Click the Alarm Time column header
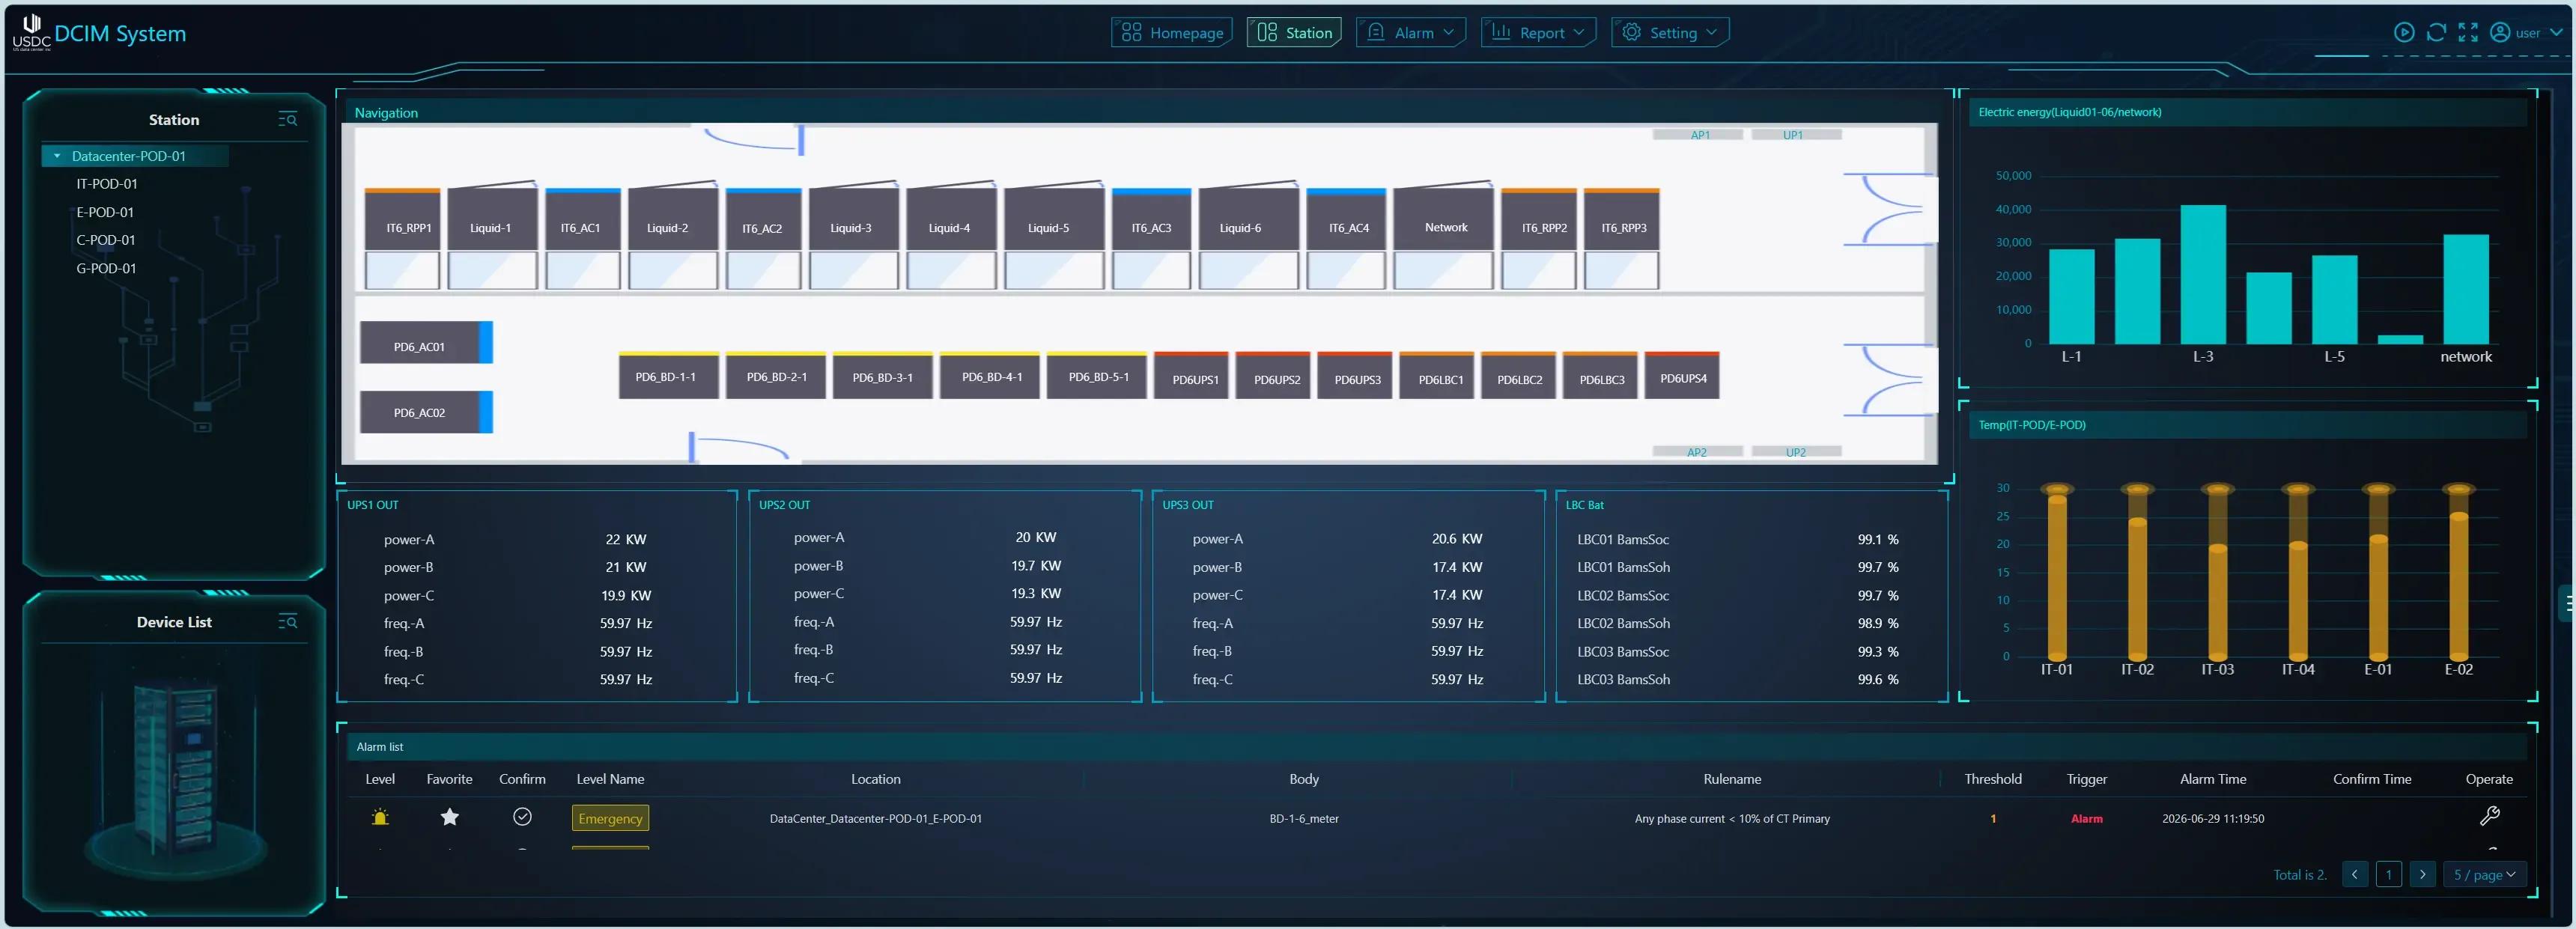Screen dimensions: 2576x929 (2212, 779)
